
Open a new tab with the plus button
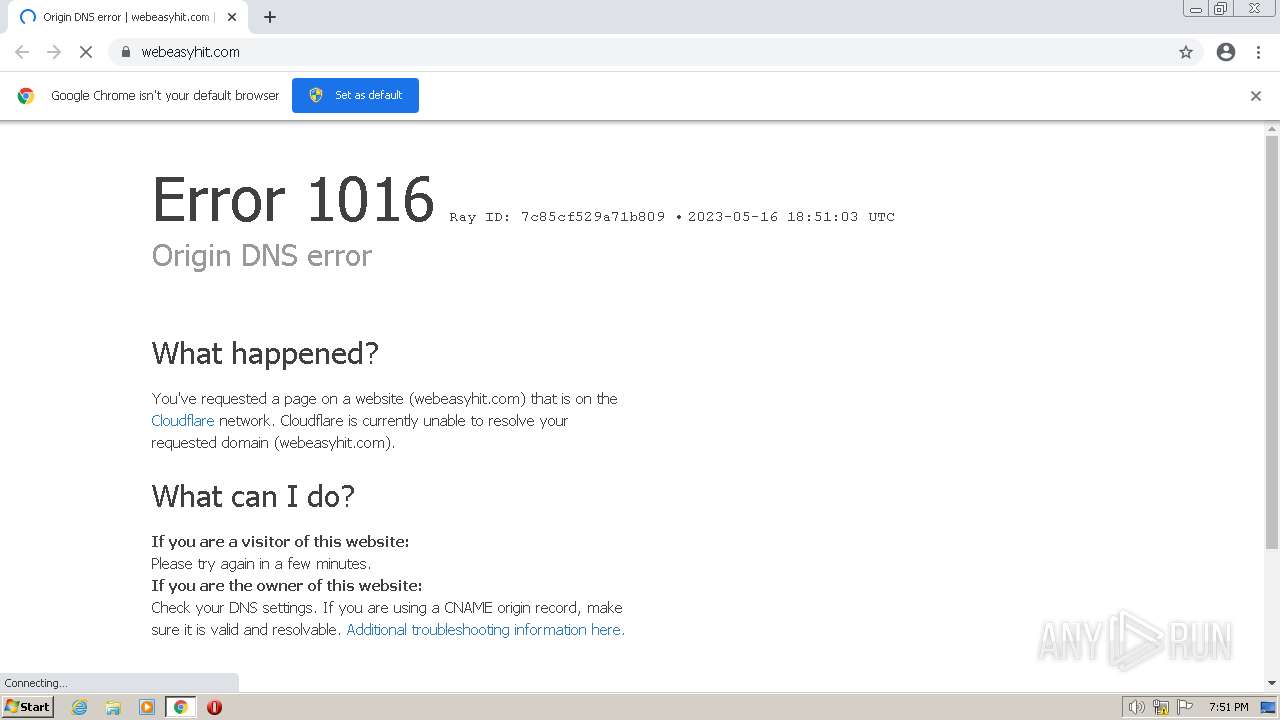point(270,17)
